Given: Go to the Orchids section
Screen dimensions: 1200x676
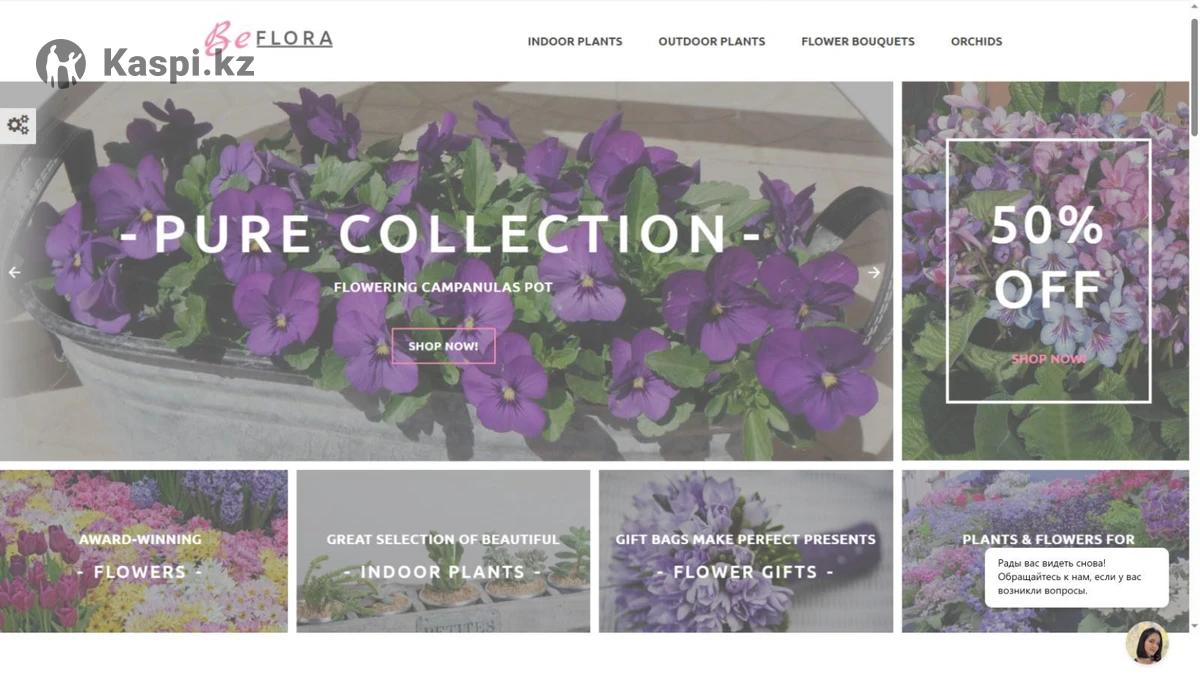Looking at the screenshot, I should (x=976, y=42).
